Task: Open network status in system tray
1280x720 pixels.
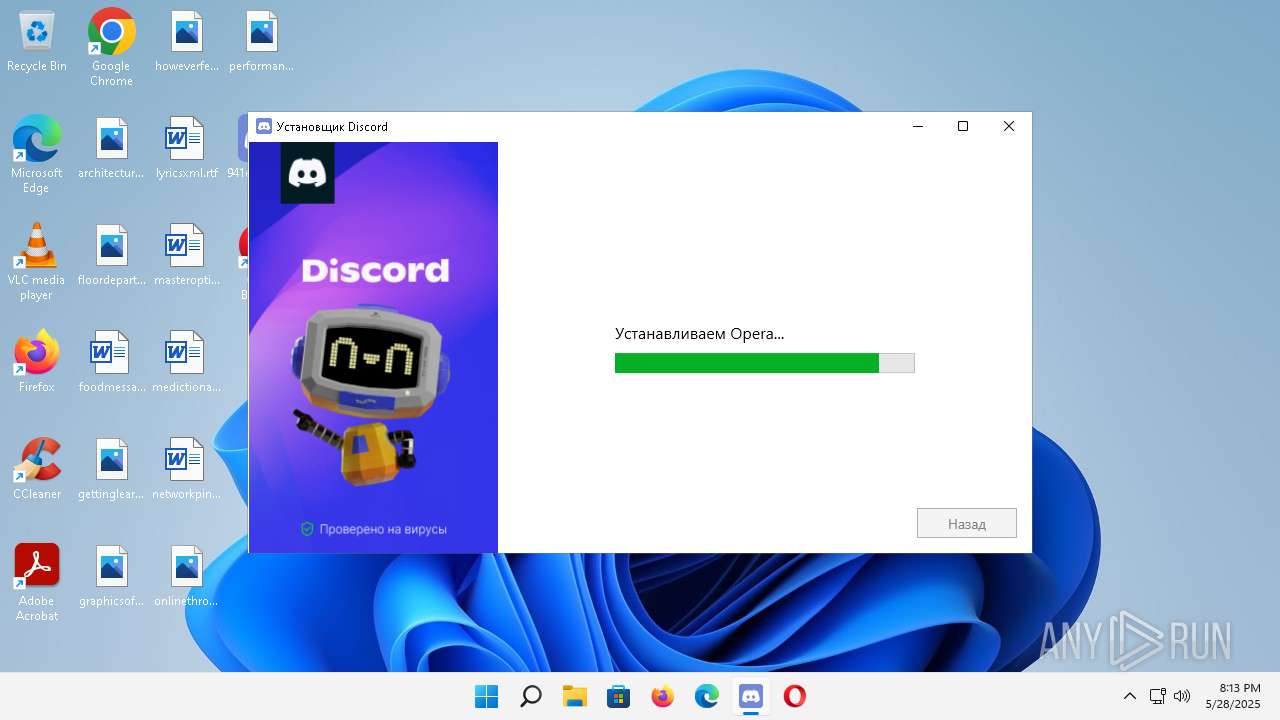Action: (1157, 696)
